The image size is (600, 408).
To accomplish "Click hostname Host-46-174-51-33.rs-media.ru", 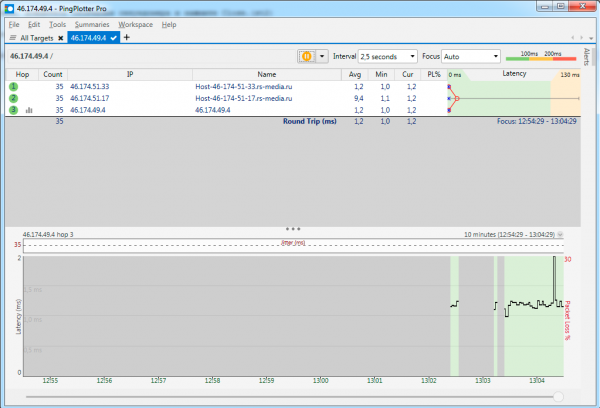I will pos(243,86).
